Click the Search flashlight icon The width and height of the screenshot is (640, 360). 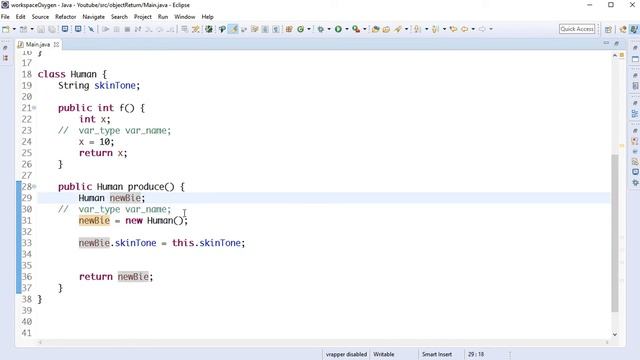point(398,29)
